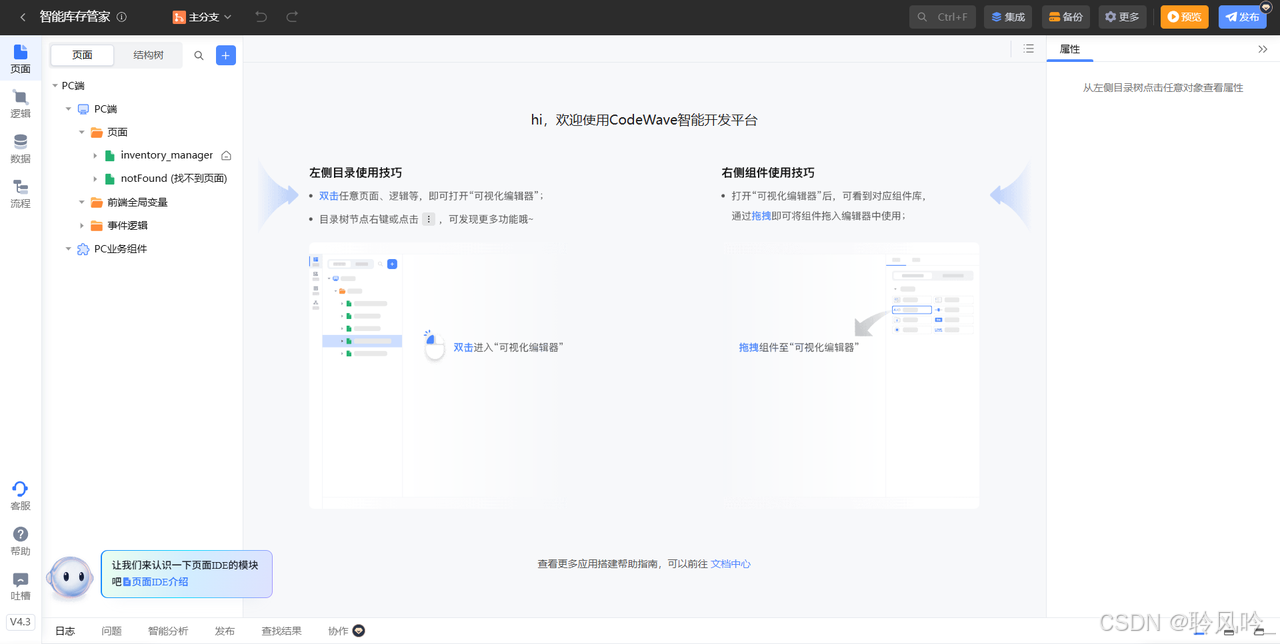The height and width of the screenshot is (644, 1280).
Task: Collapse the PC端 node with monitor icon
Action: click(x=68, y=109)
